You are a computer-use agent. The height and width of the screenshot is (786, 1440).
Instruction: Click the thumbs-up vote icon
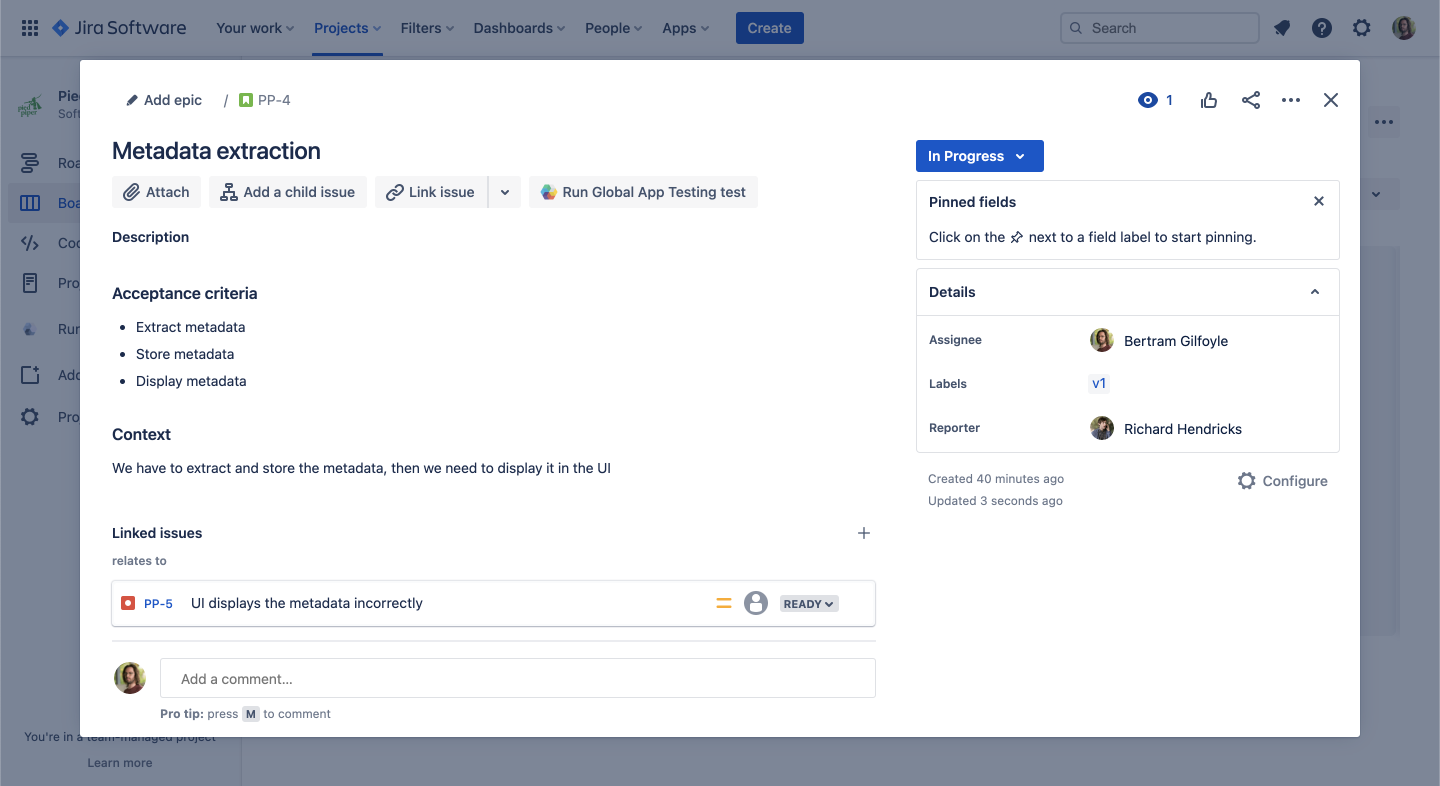click(1209, 100)
